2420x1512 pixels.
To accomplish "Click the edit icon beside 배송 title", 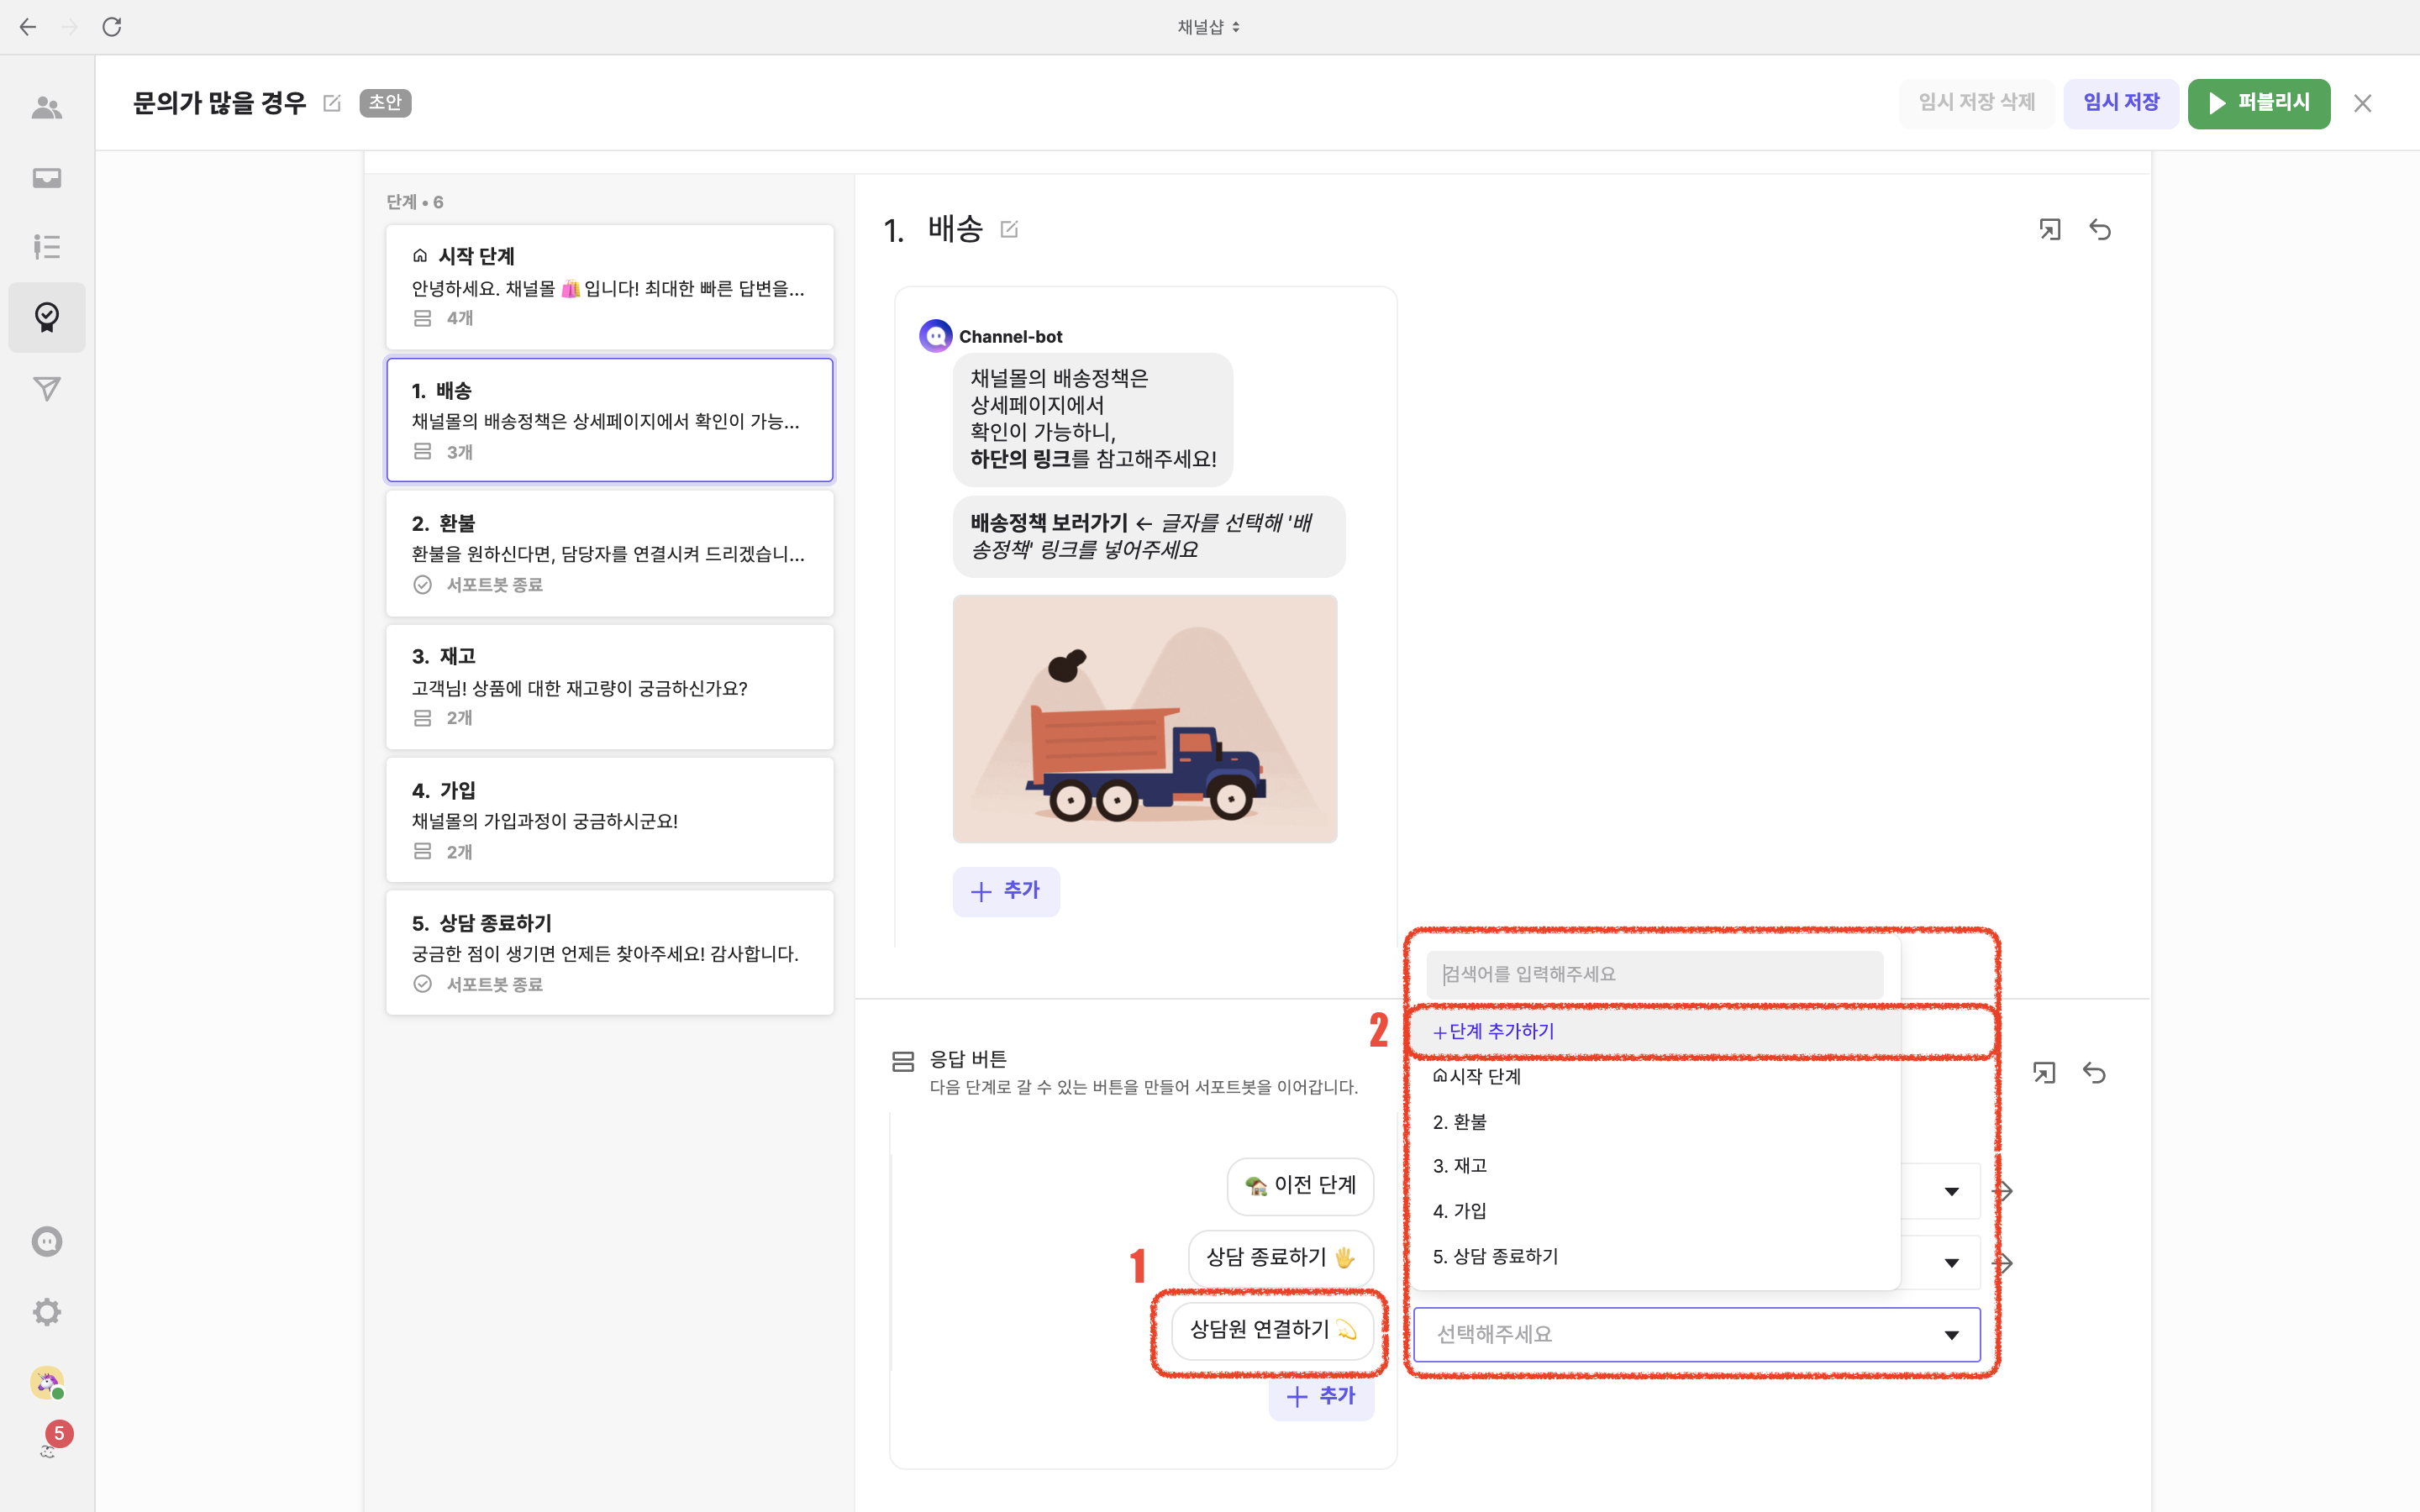I will point(1009,230).
